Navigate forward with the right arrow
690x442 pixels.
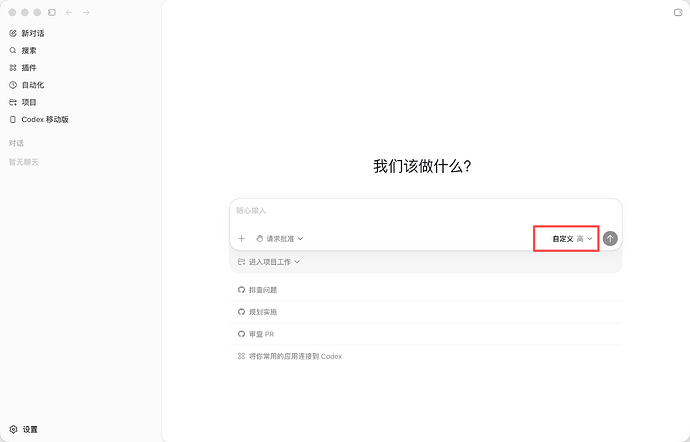coord(86,12)
